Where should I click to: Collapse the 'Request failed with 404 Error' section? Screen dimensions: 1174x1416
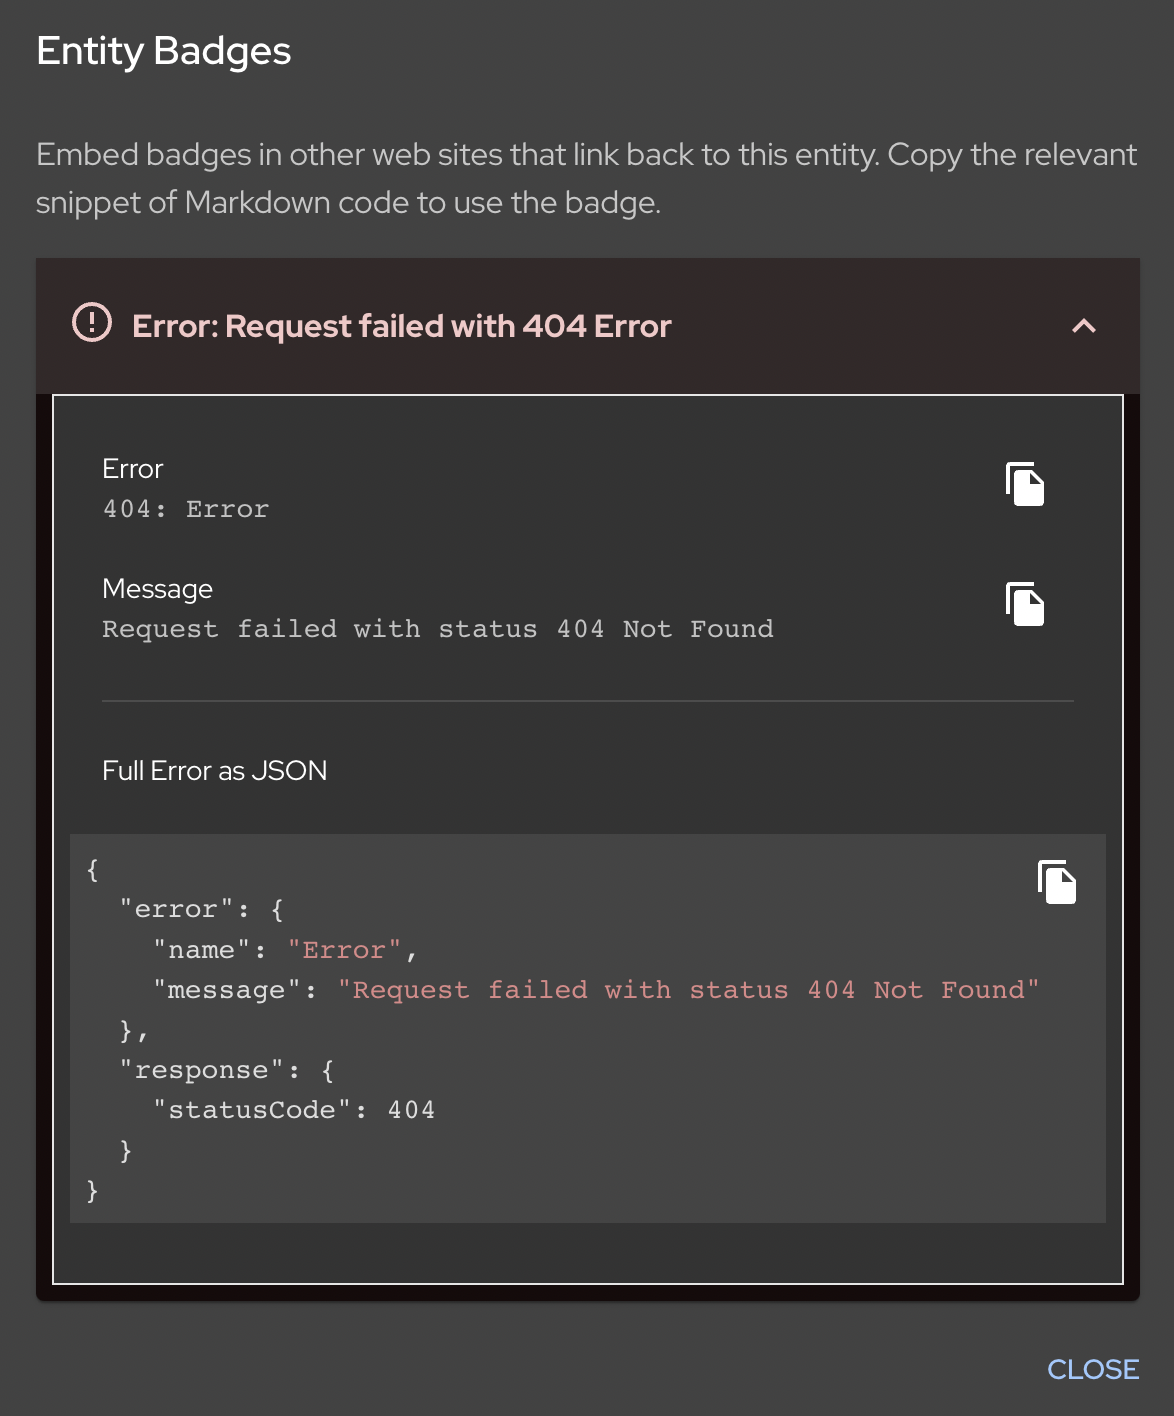point(1083,325)
